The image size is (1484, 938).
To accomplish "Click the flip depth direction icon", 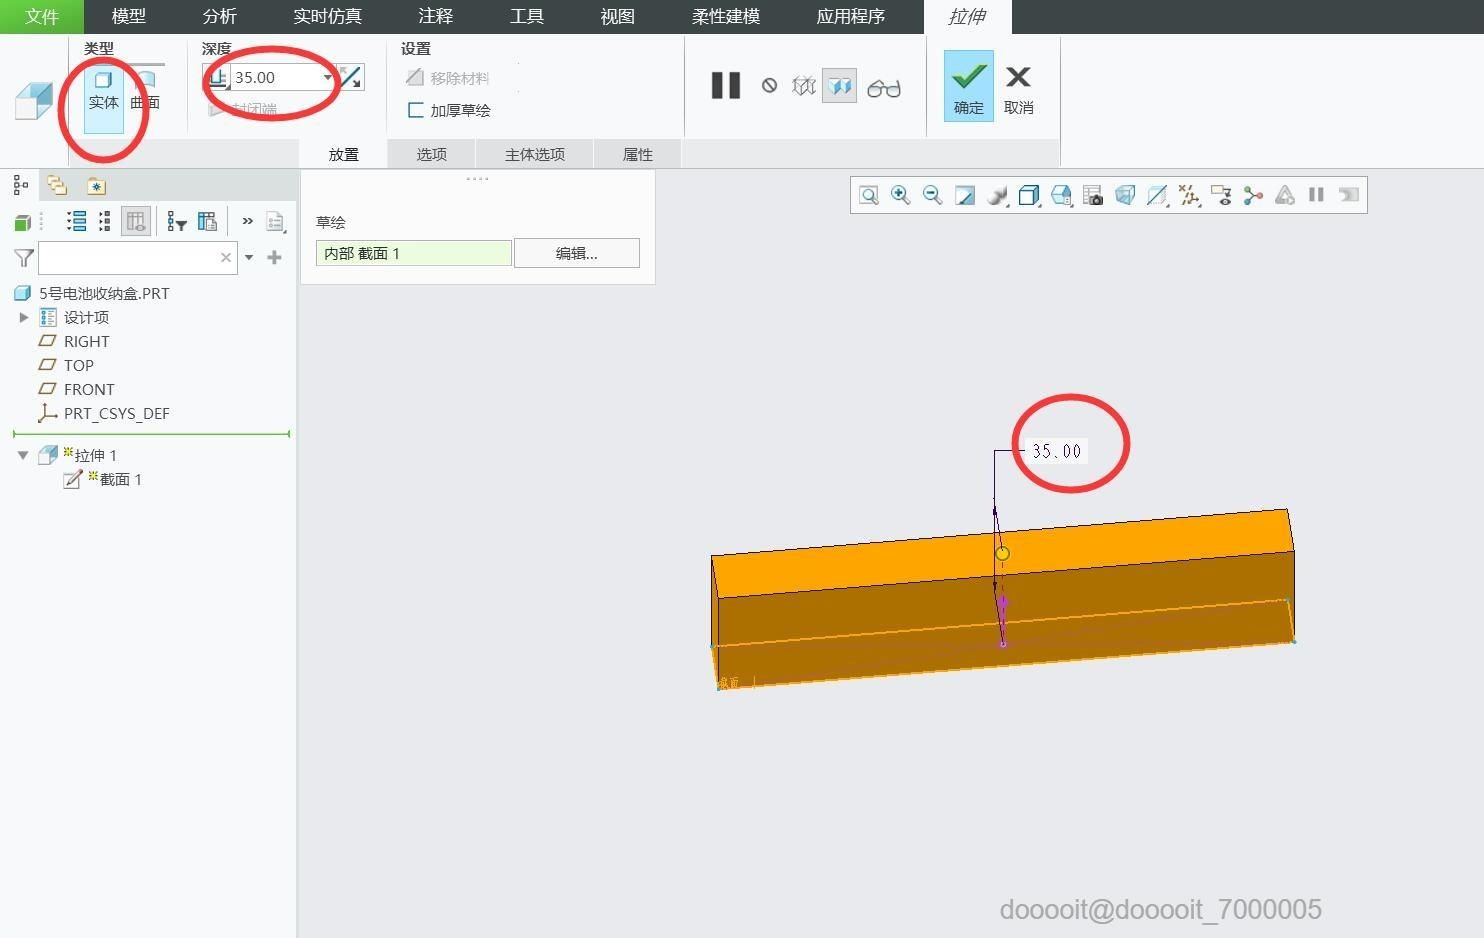I will (x=351, y=77).
